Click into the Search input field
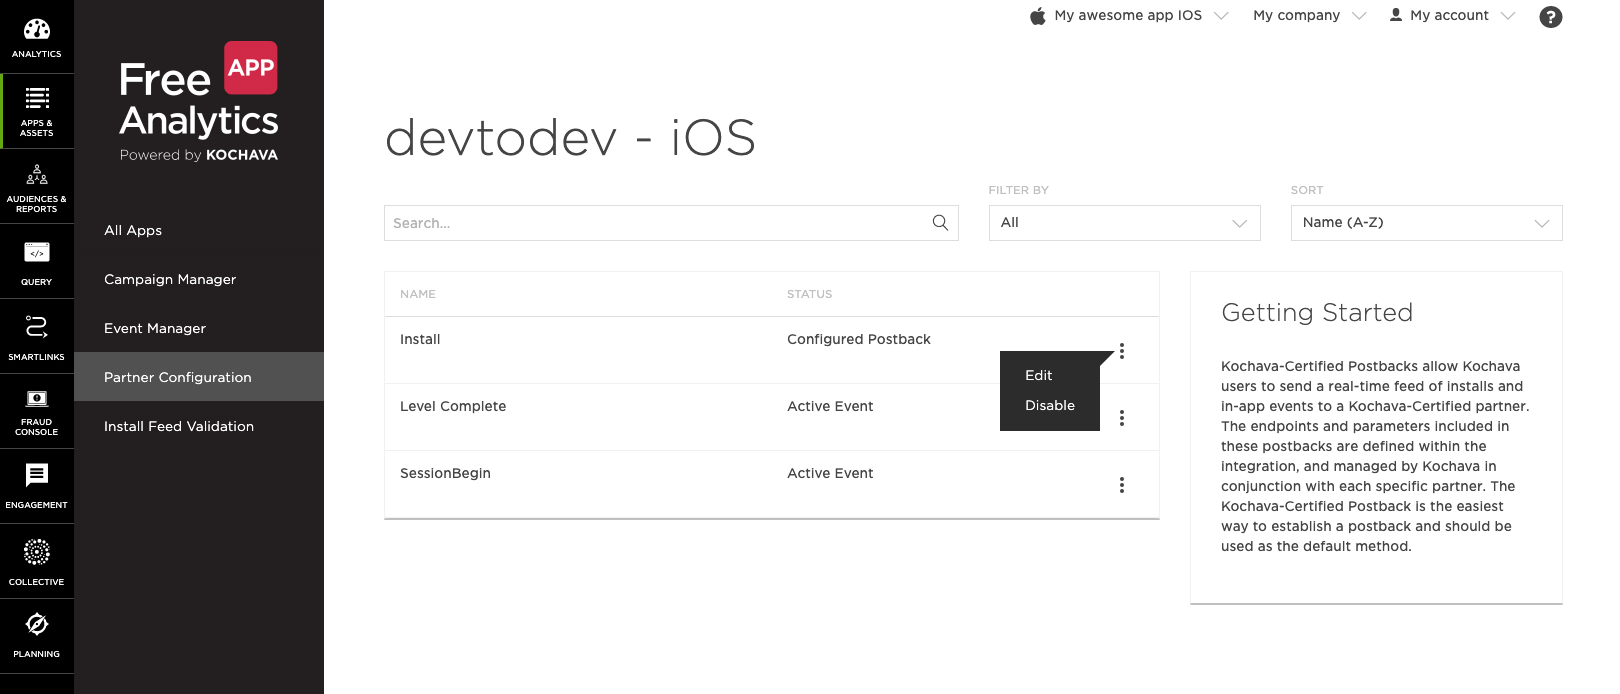 [655, 223]
